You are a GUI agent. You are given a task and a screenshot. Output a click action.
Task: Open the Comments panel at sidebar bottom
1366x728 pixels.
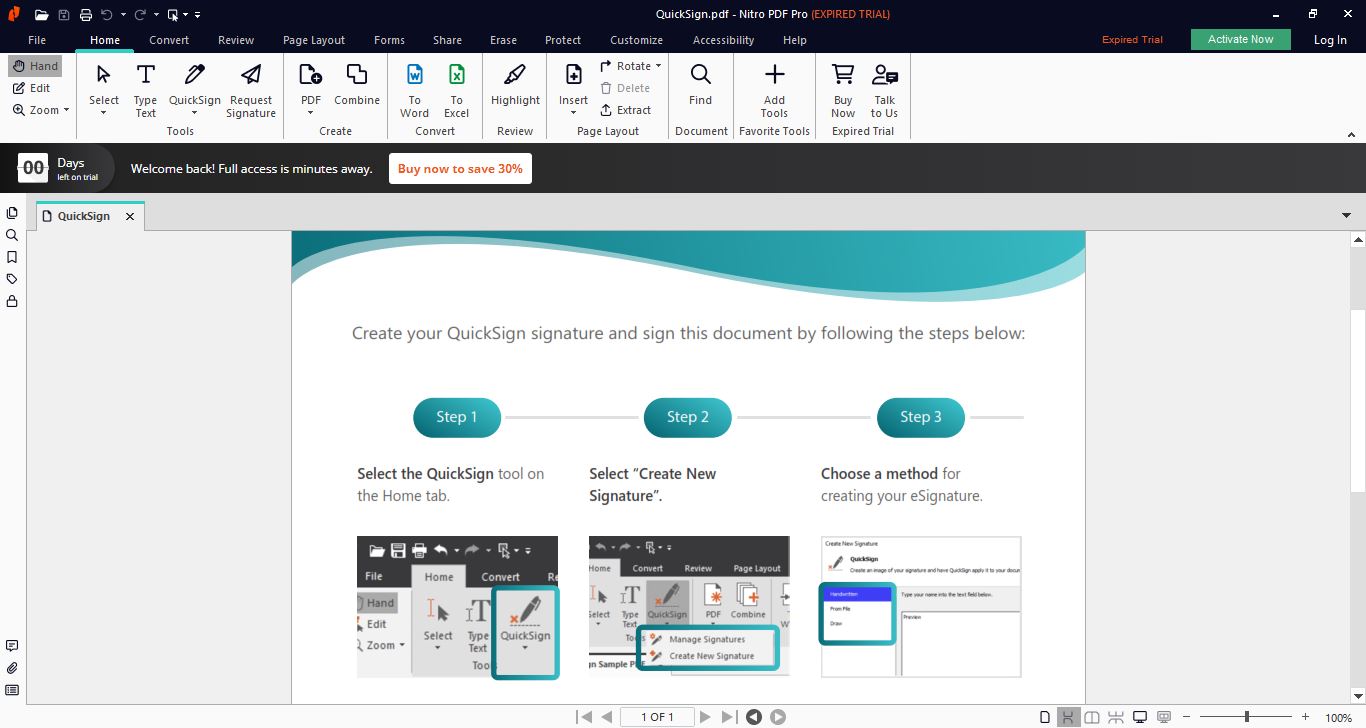click(12, 646)
